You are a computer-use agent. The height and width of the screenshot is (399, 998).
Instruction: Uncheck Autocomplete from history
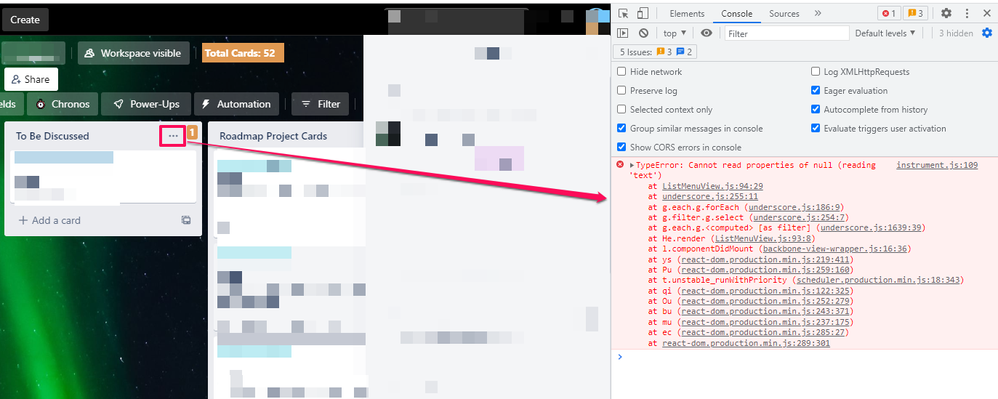coord(815,109)
